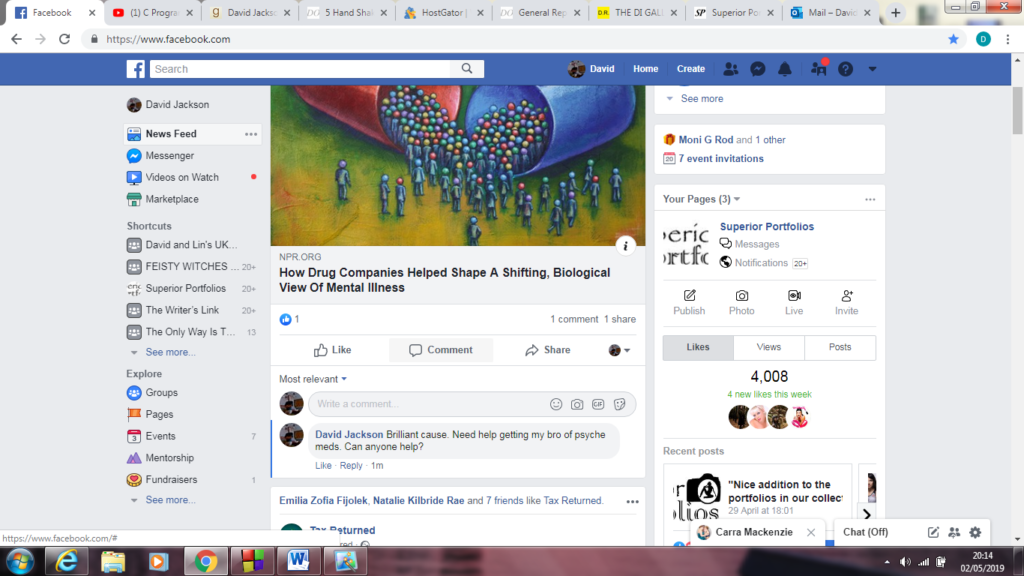Open Messenger icon in top blue bar

tap(758, 69)
